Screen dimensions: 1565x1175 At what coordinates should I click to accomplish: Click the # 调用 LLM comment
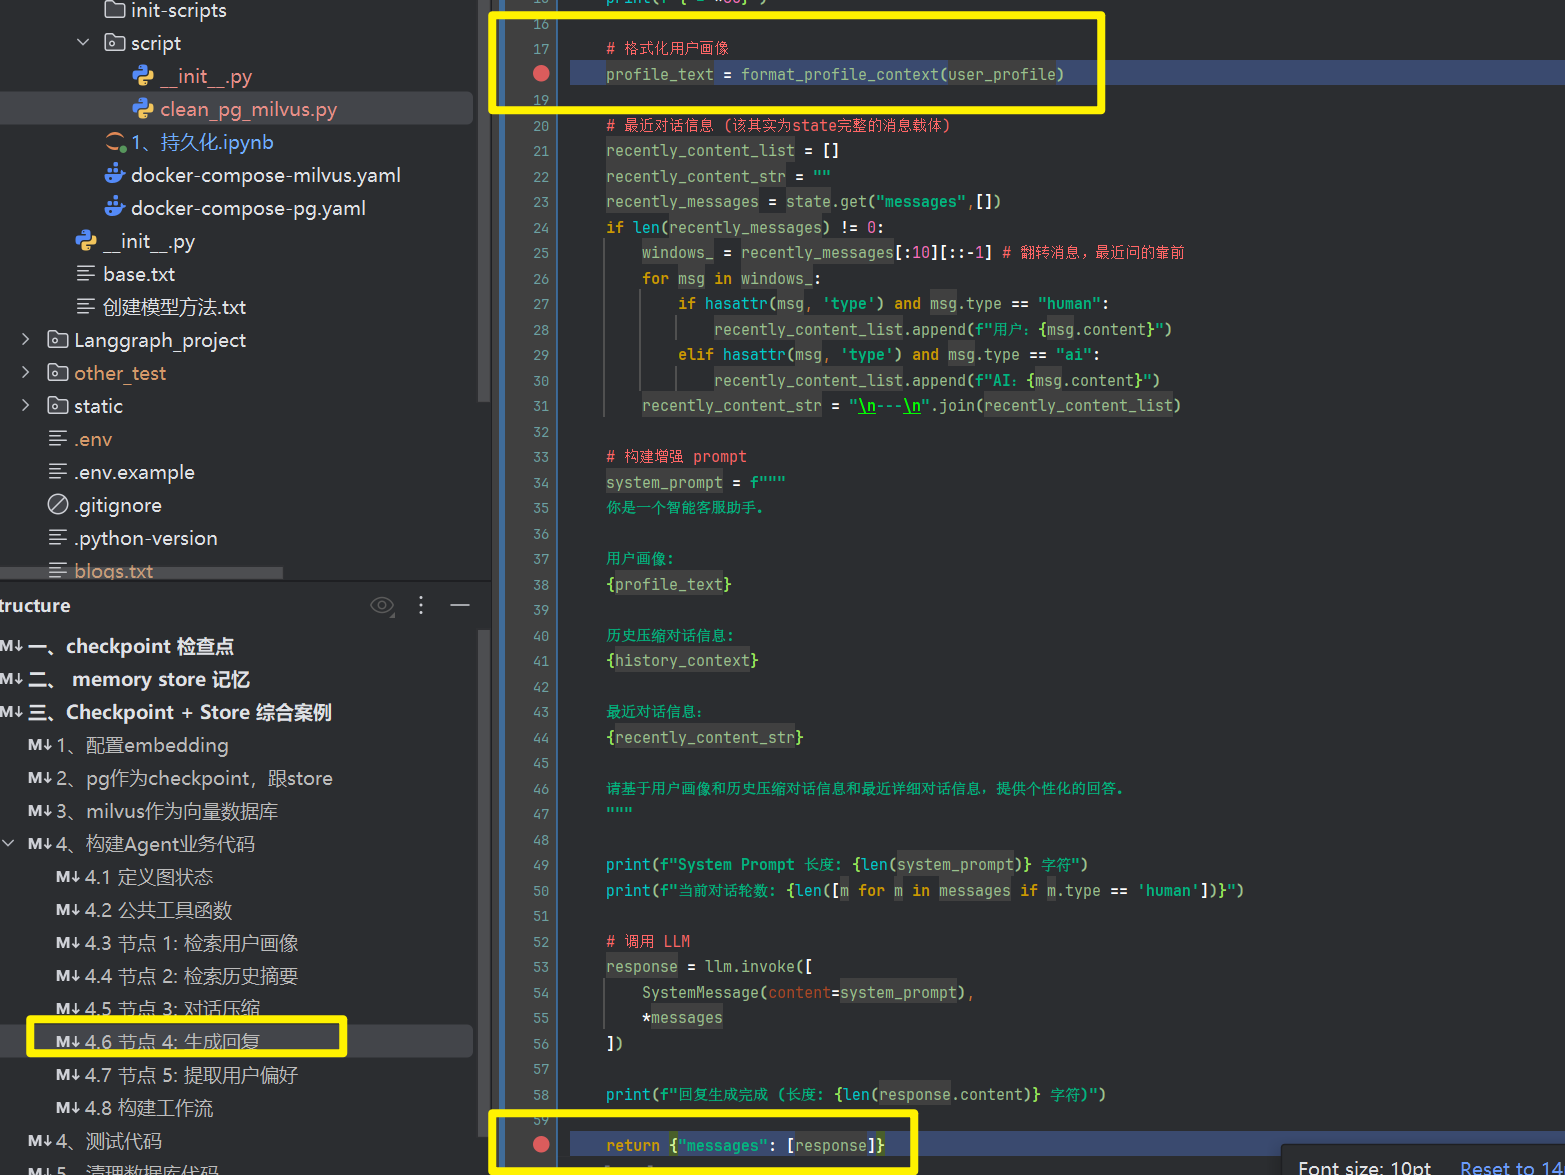click(x=648, y=942)
